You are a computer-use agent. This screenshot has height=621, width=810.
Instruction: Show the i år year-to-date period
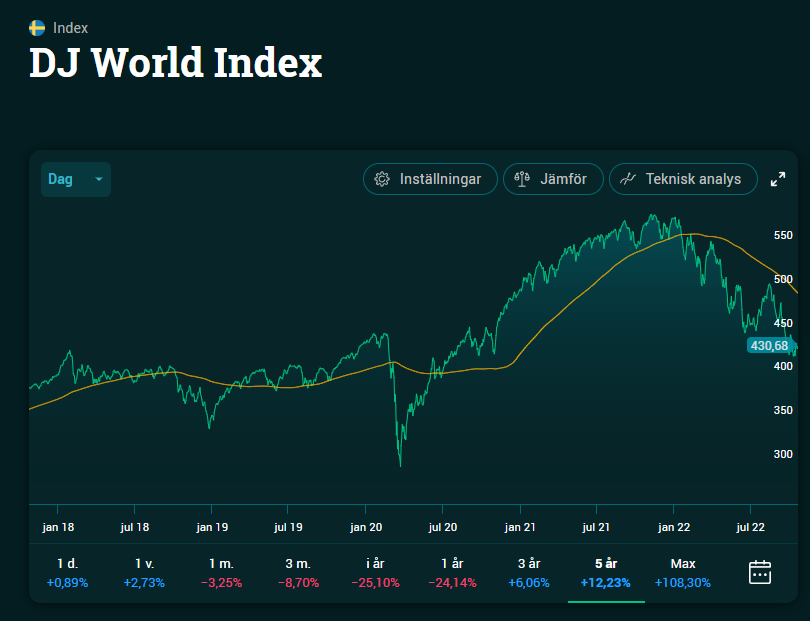[375, 573]
